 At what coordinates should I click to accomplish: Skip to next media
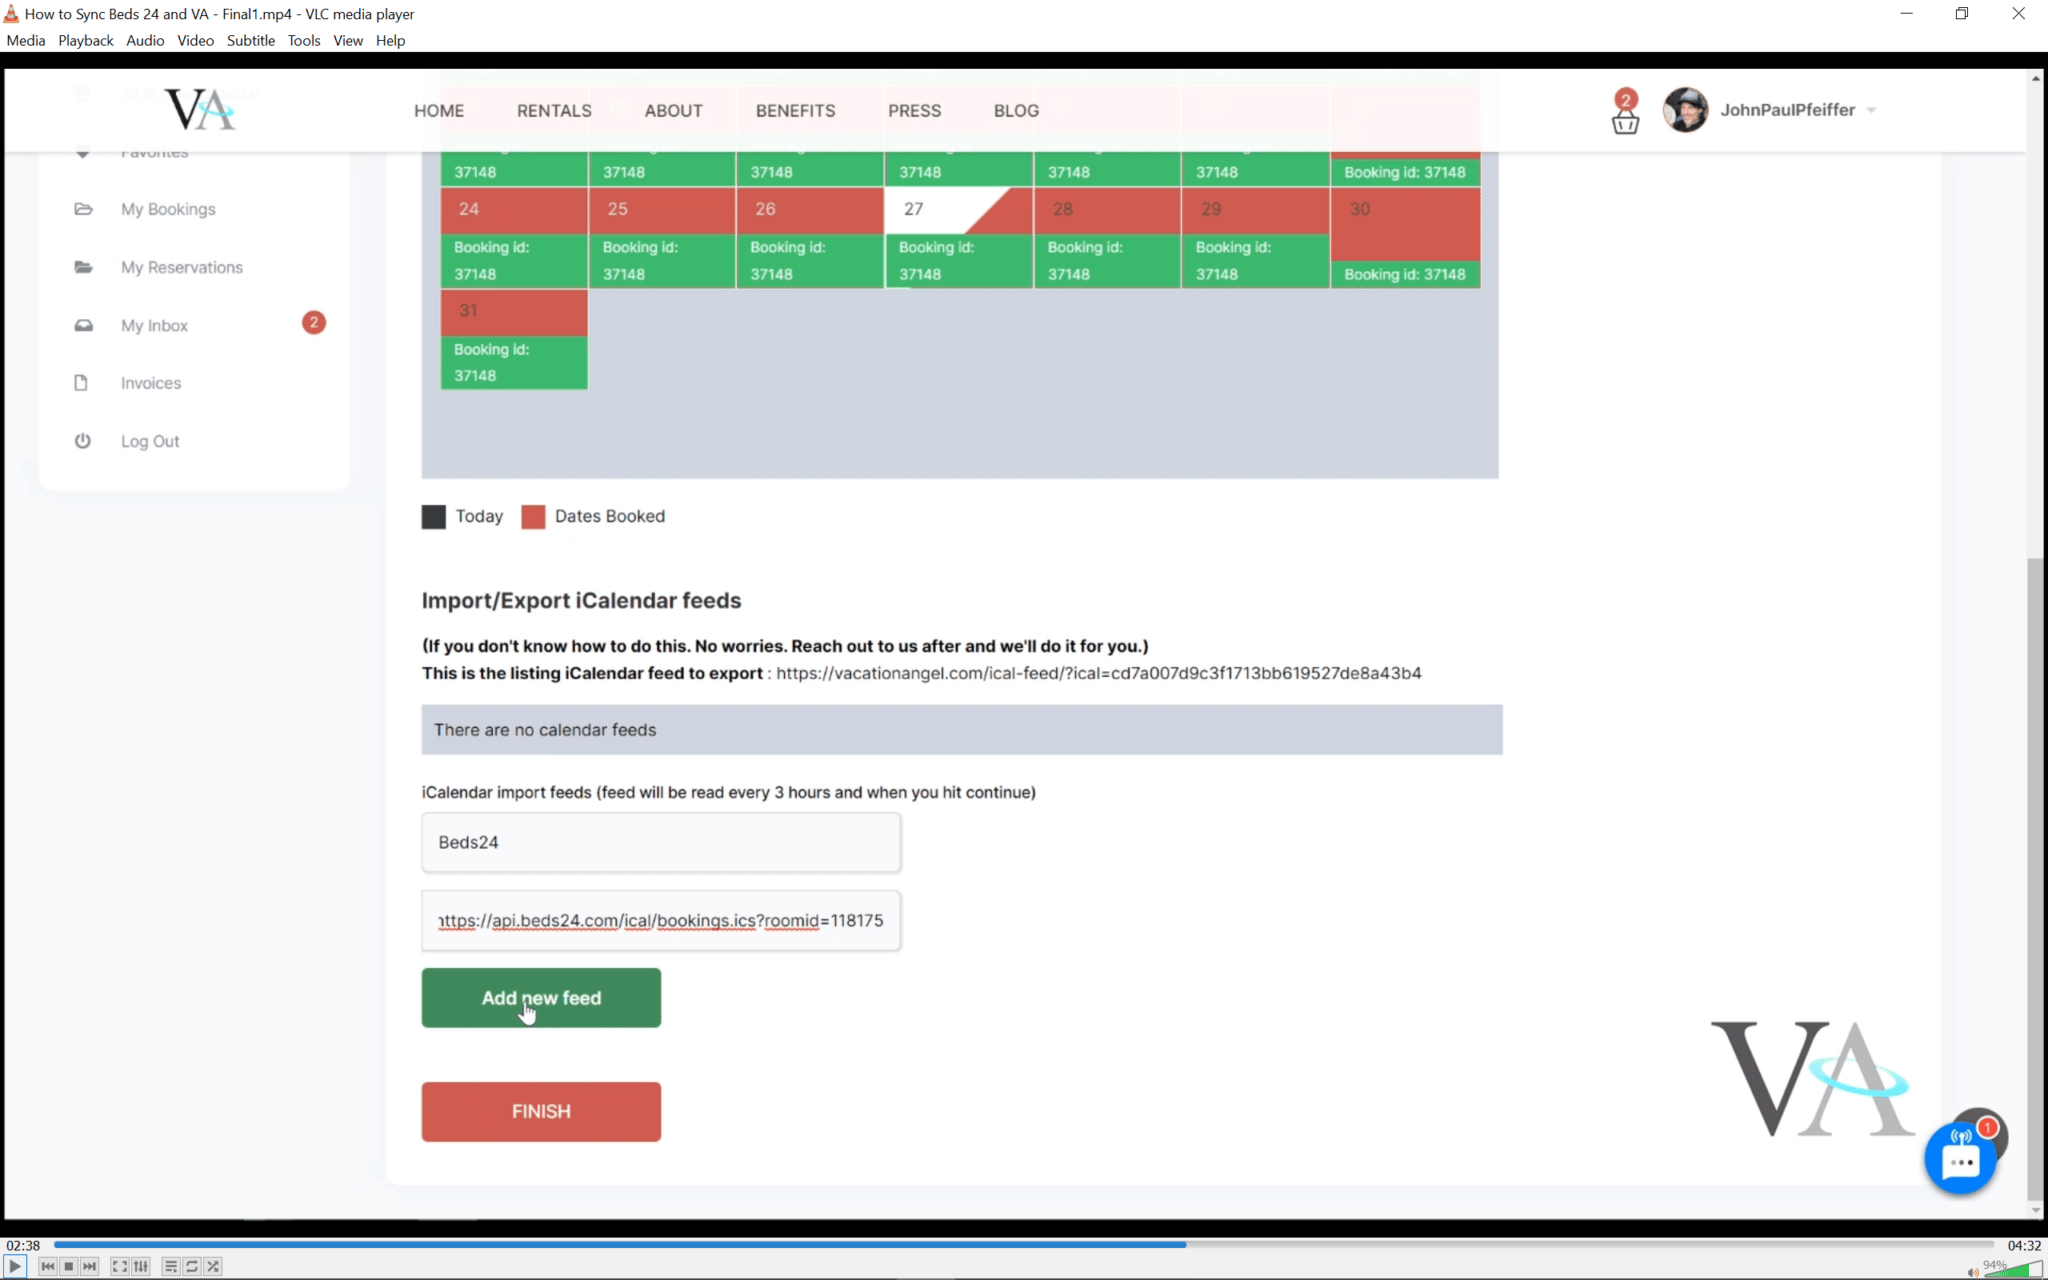coord(90,1266)
